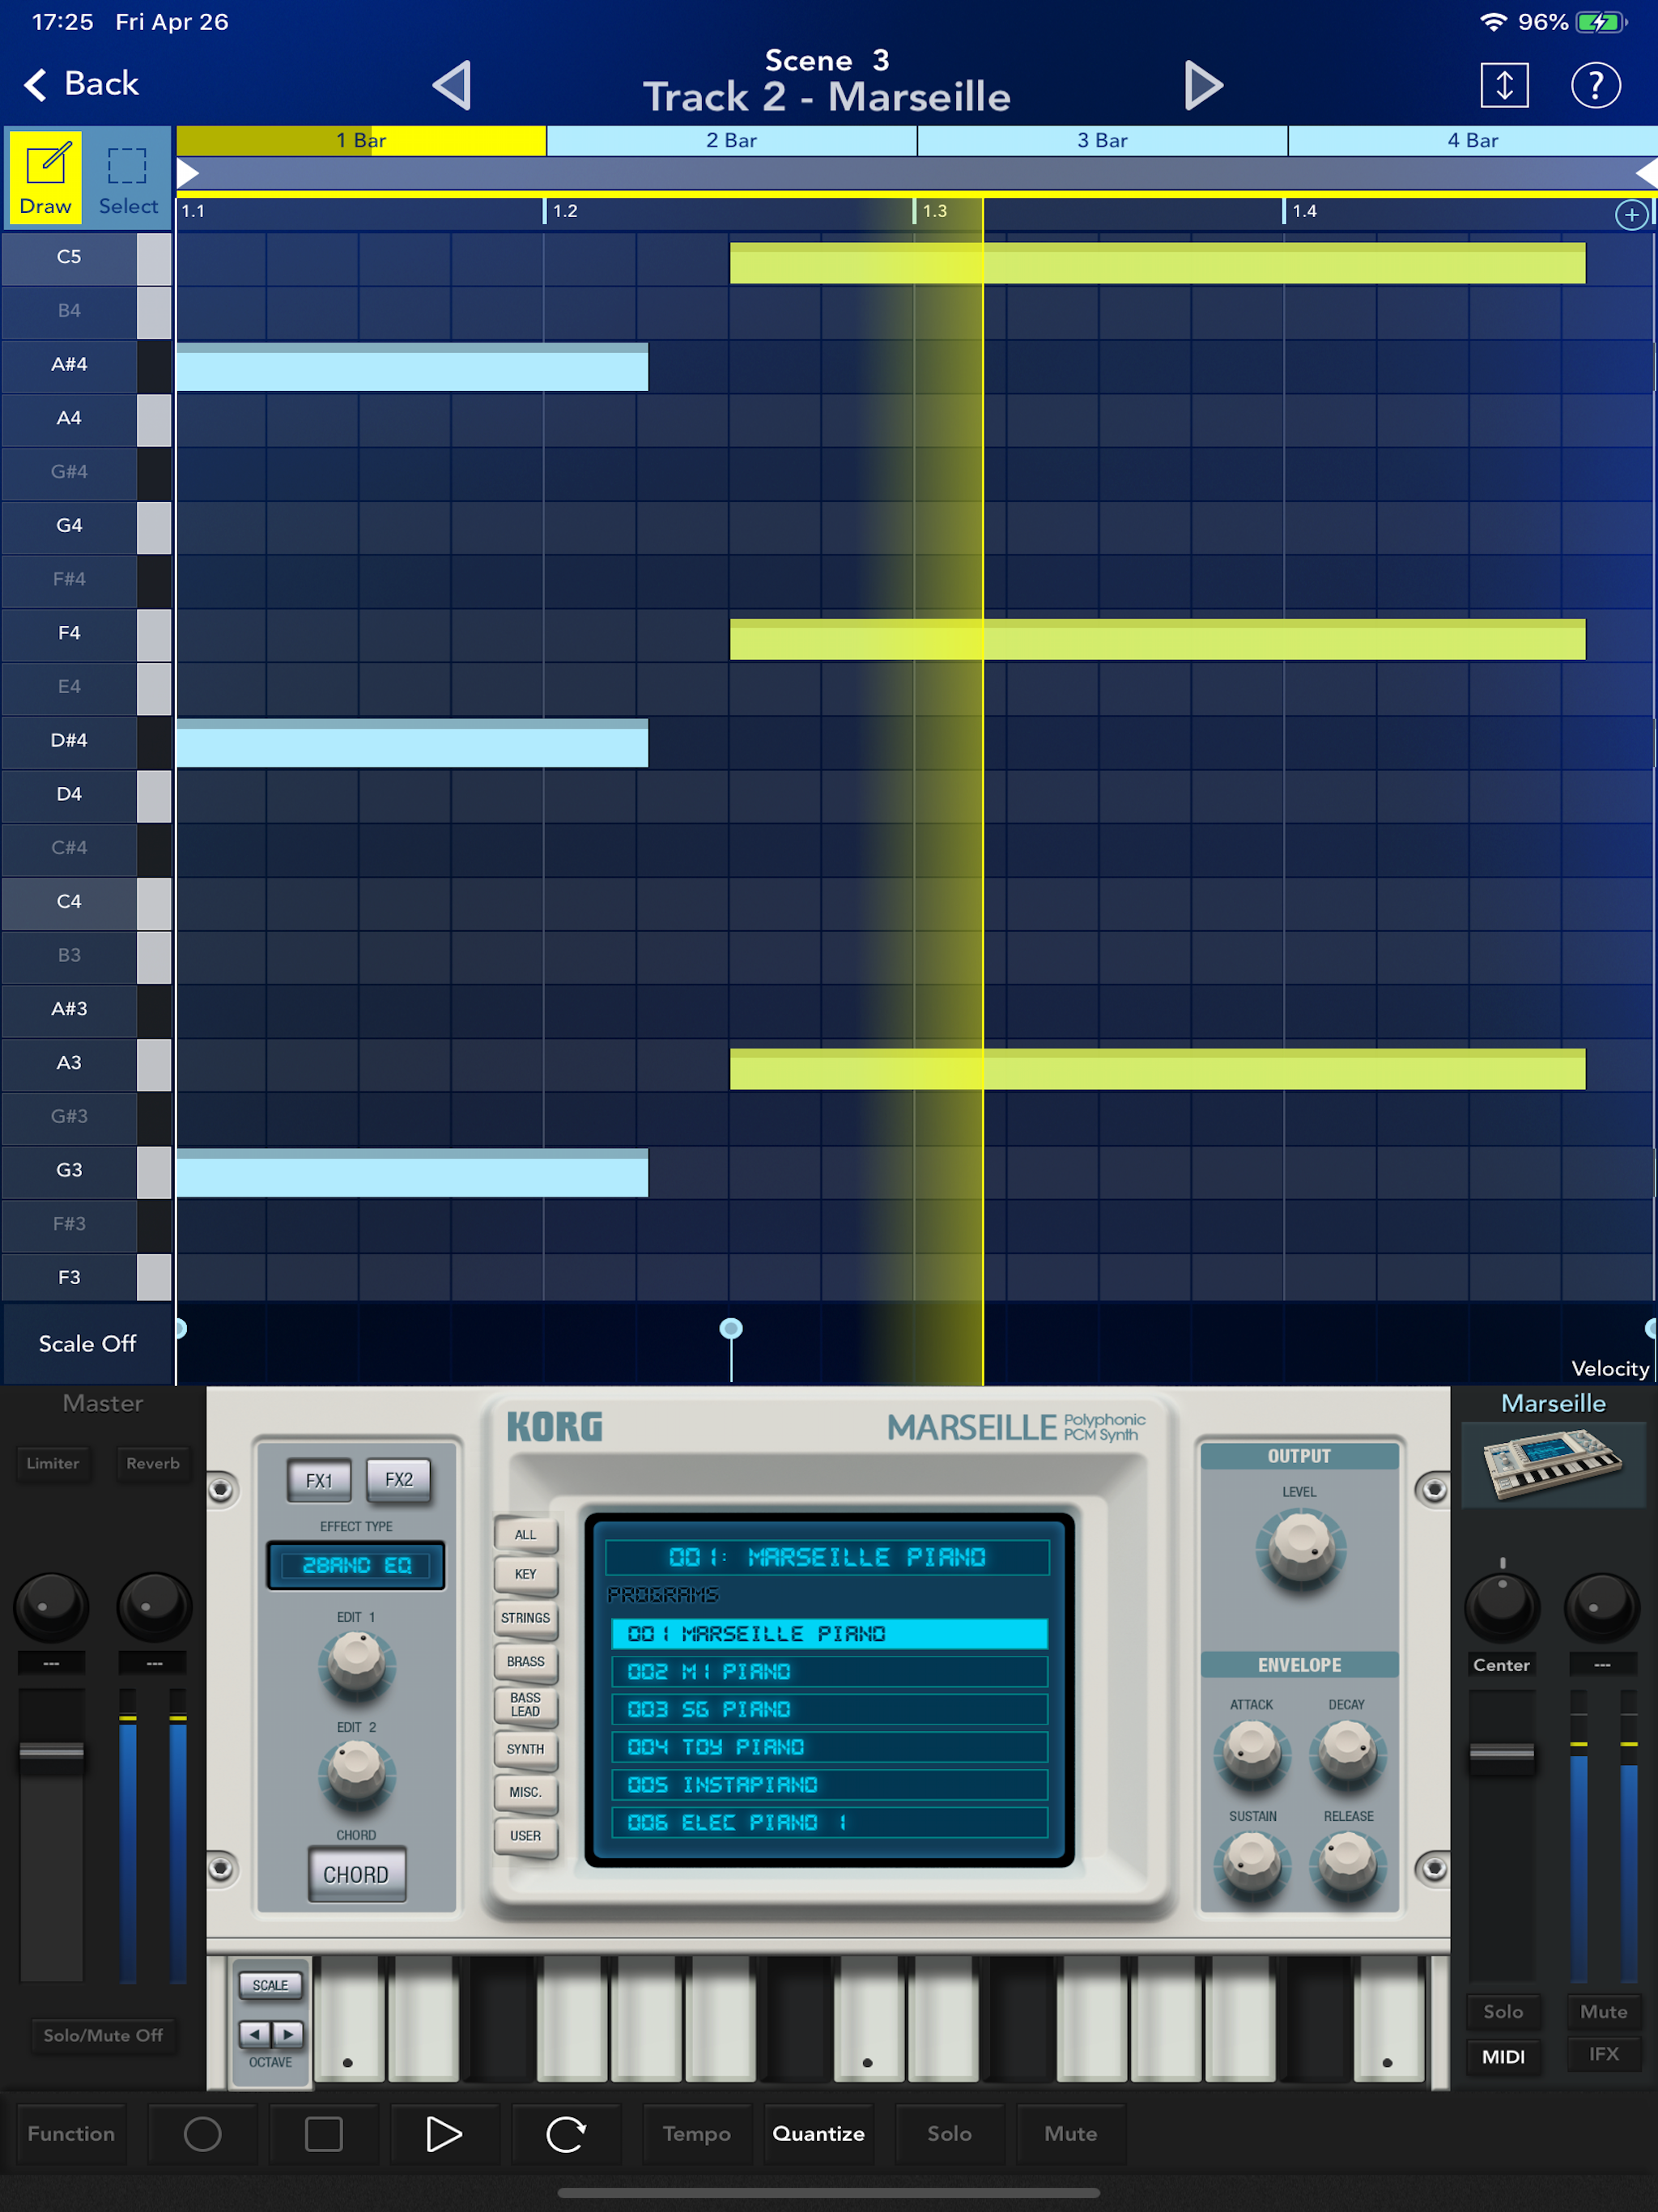
Task: Filter programs by USER category
Action: click(525, 1836)
